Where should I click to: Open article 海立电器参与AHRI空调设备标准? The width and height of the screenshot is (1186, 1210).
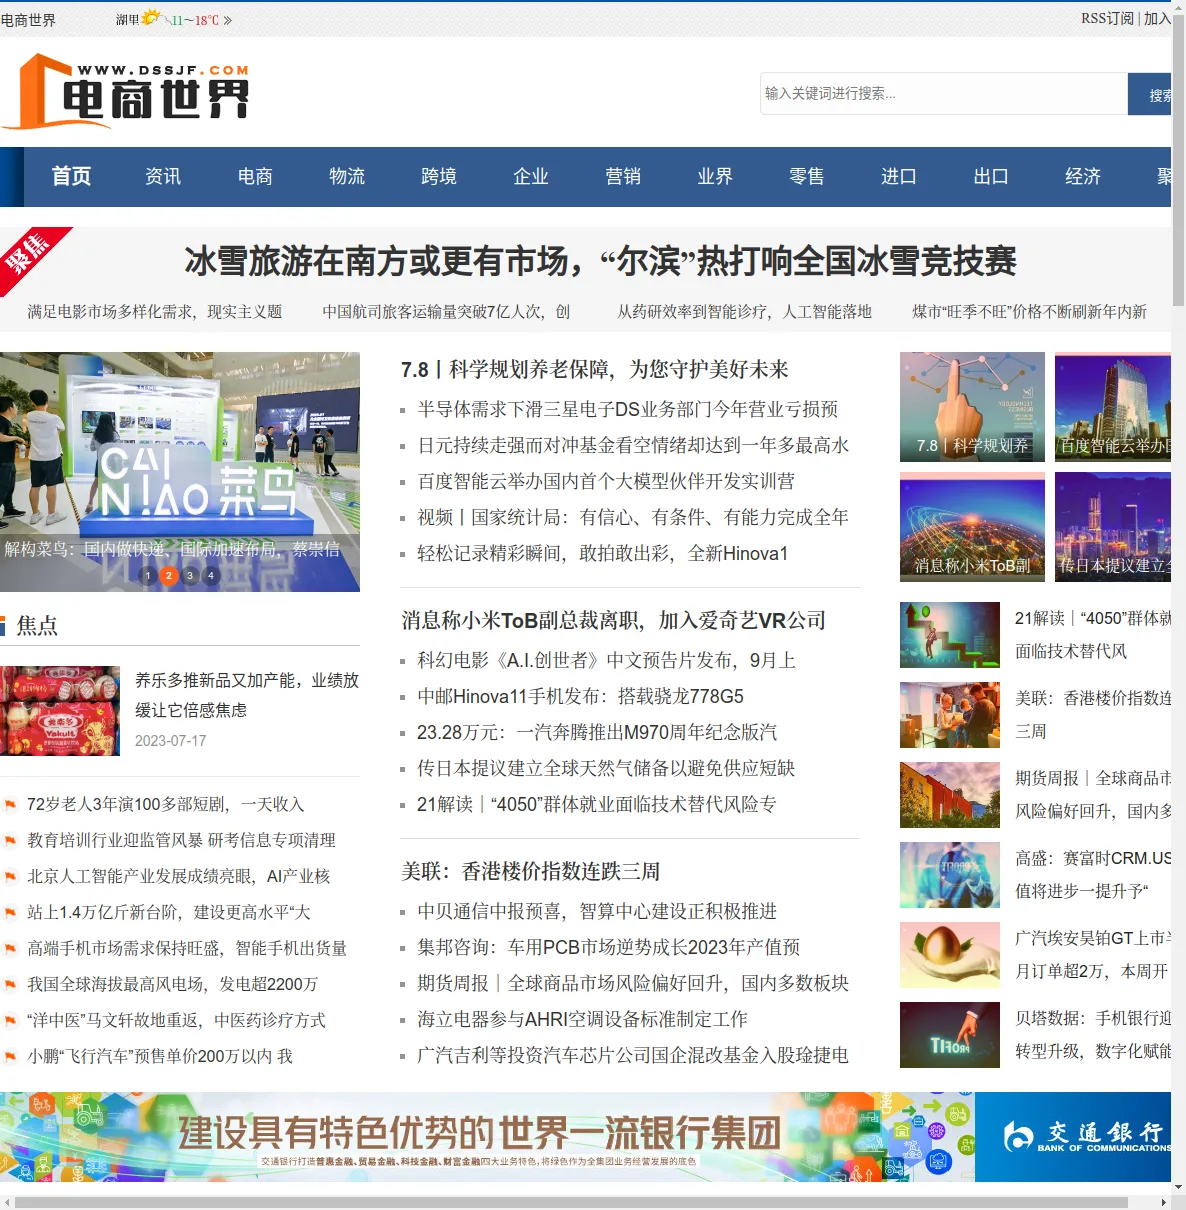[582, 1019]
